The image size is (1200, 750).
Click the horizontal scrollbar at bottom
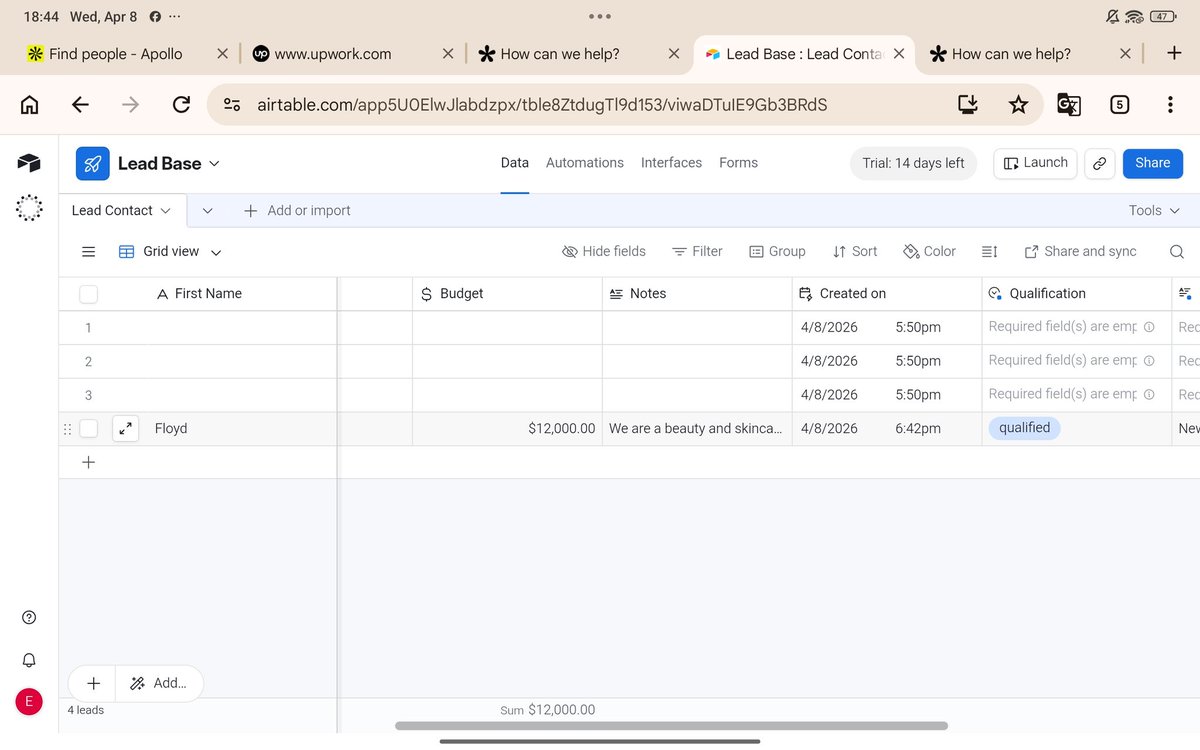(x=671, y=726)
